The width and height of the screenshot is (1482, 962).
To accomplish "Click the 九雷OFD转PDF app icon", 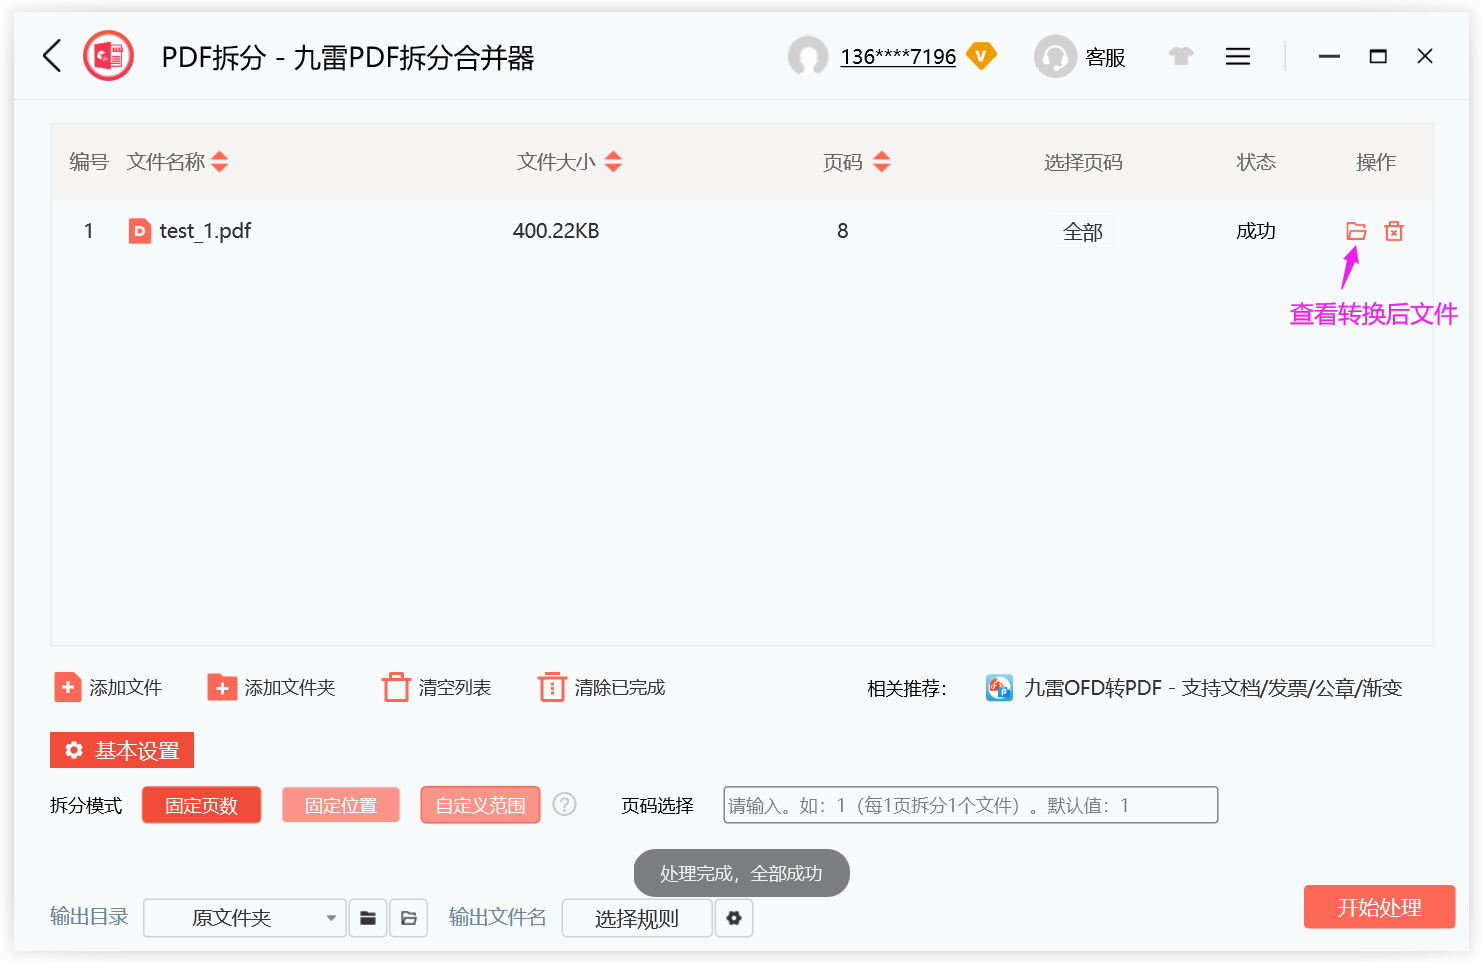I will click(x=999, y=688).
